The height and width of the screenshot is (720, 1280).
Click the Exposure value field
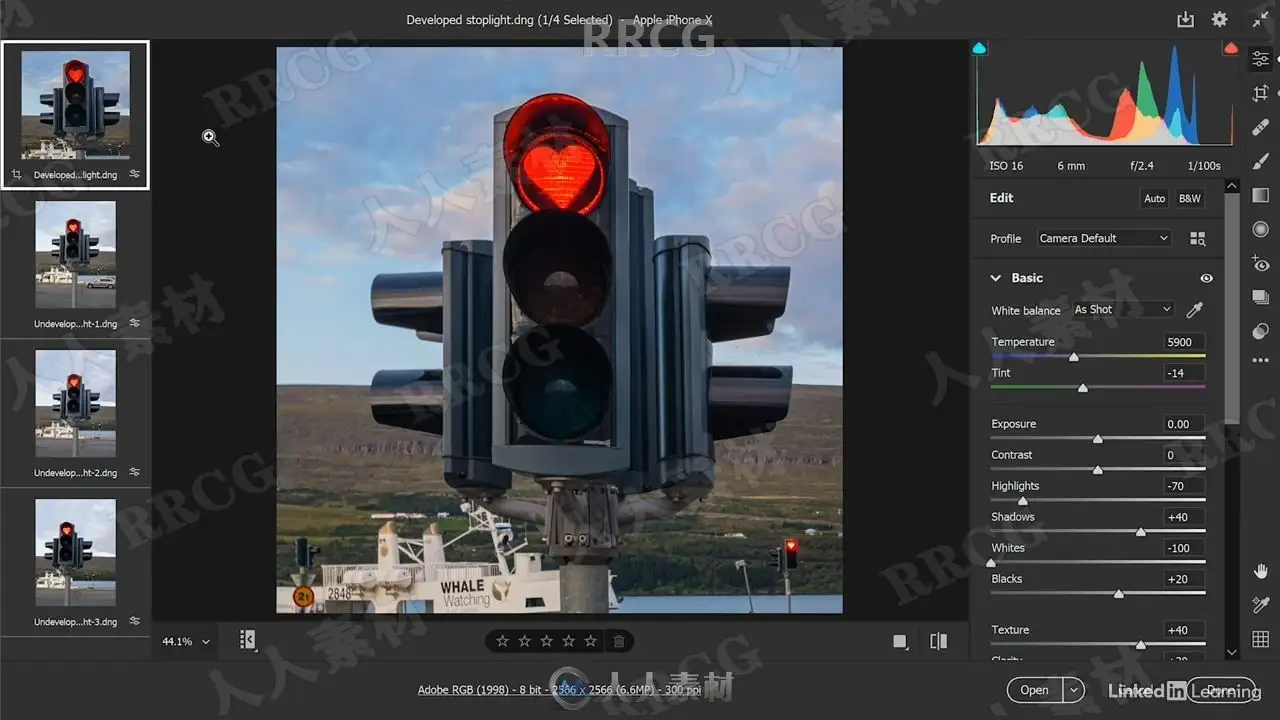point(1183,424)
